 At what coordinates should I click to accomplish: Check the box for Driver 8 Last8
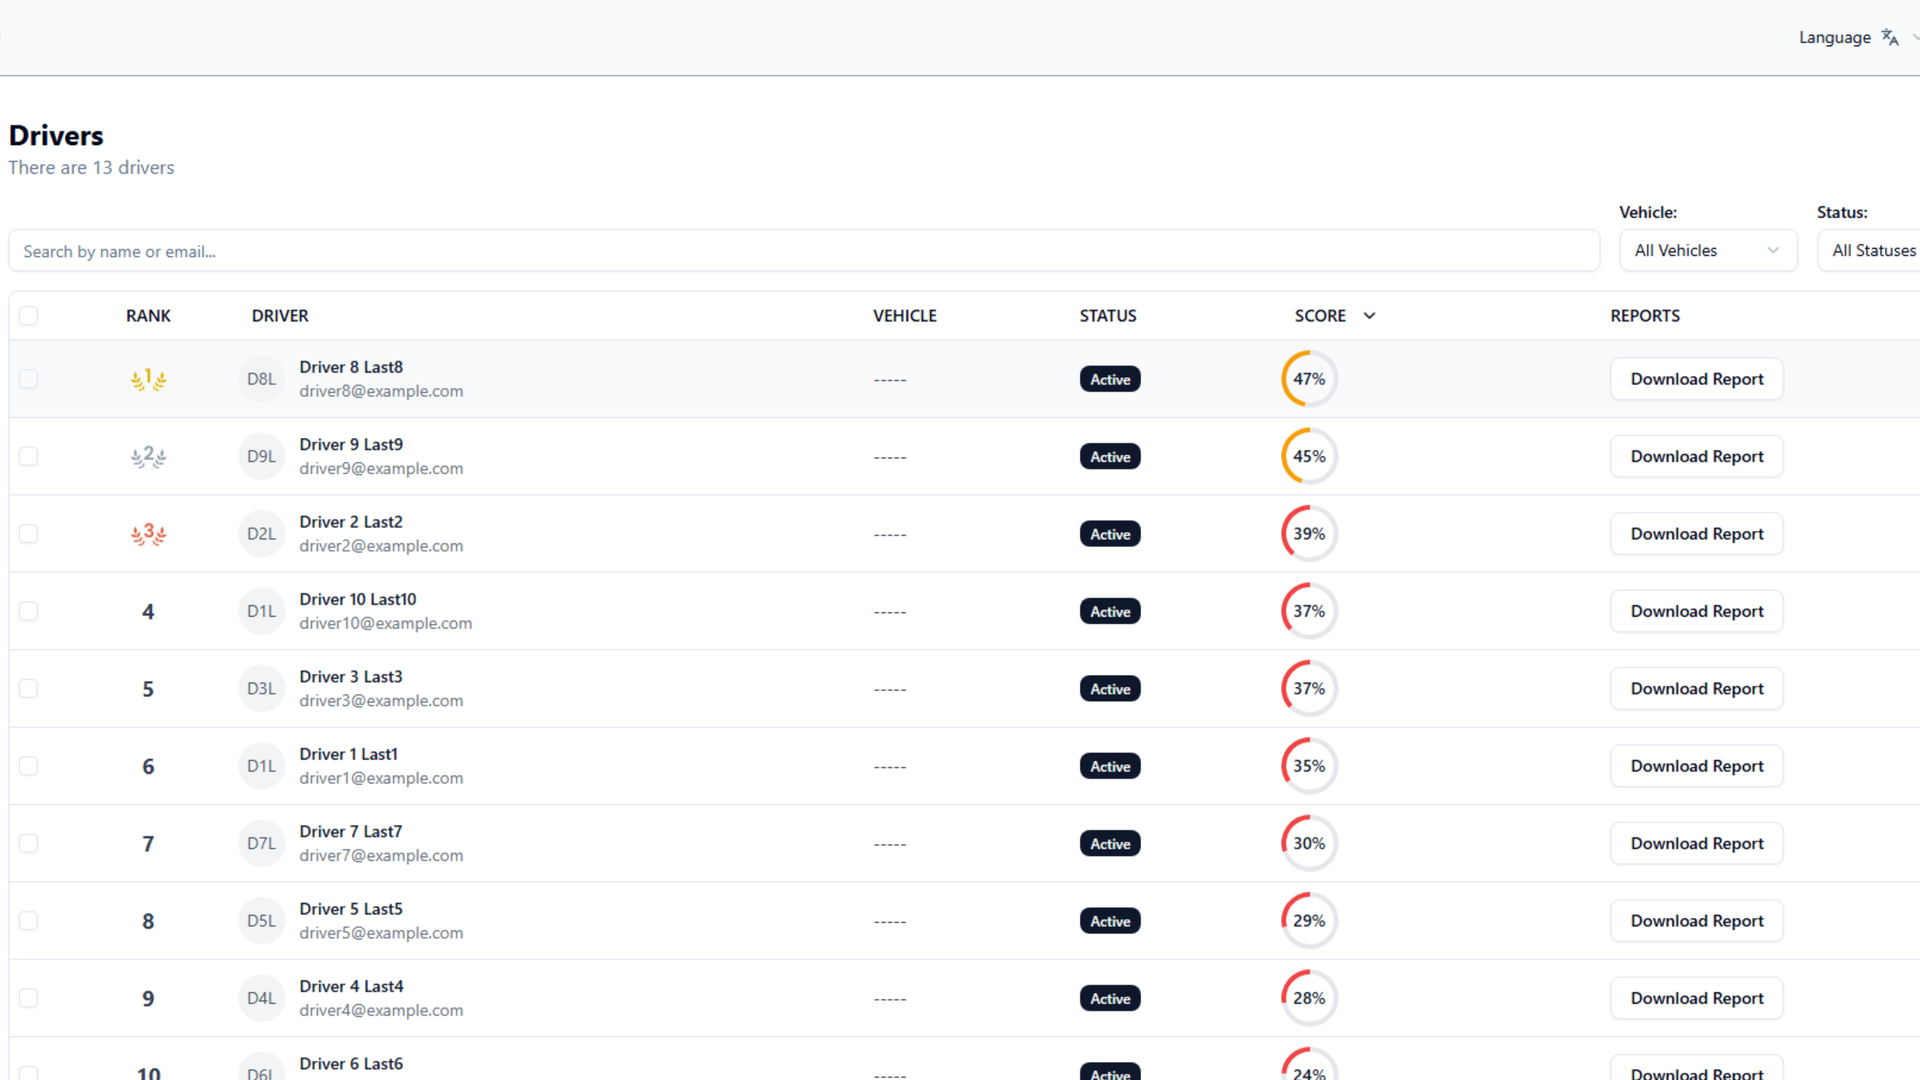pos(28,379)
